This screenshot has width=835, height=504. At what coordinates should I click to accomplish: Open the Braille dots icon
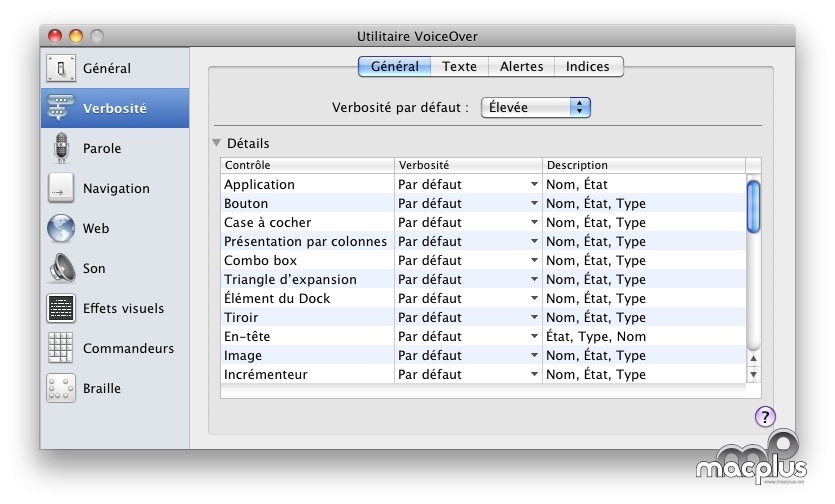pyautogui.click(x=61, y=388)
